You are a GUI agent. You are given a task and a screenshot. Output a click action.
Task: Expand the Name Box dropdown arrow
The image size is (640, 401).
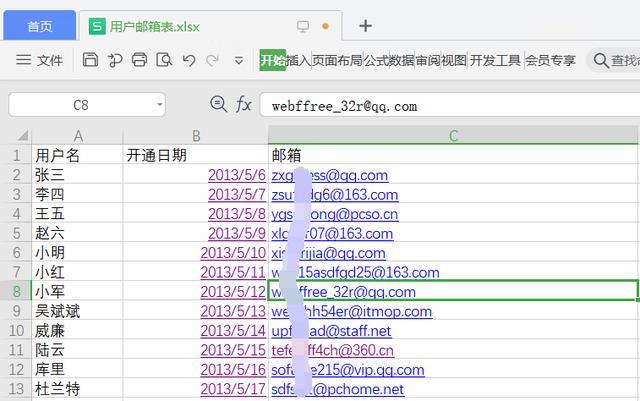point(160,105)
